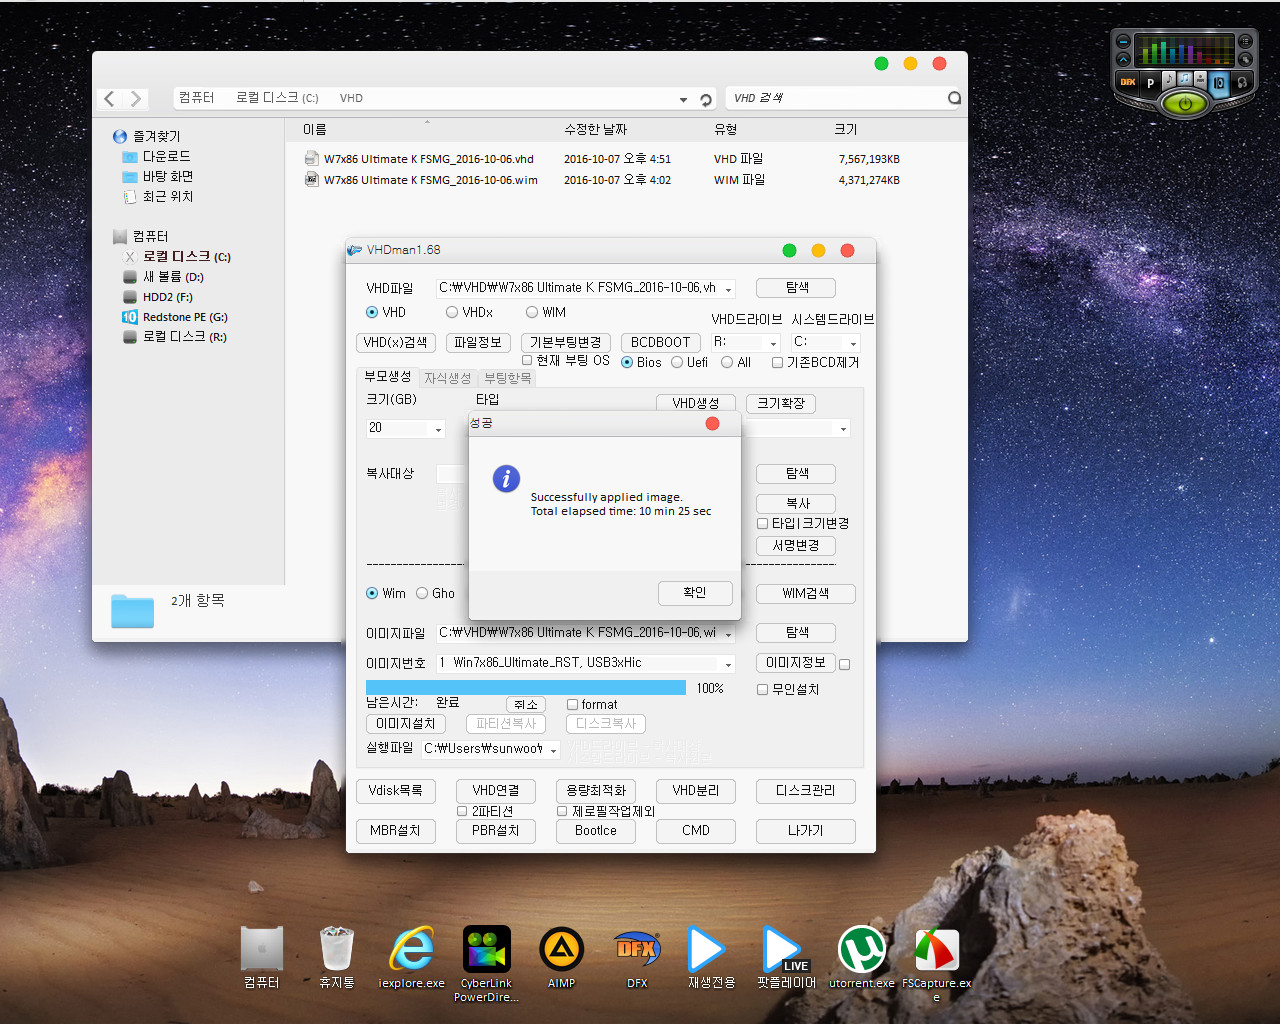This screenshot has width=1280, height=1024.
Task: Go back in Explorer window
Action: 110,98
